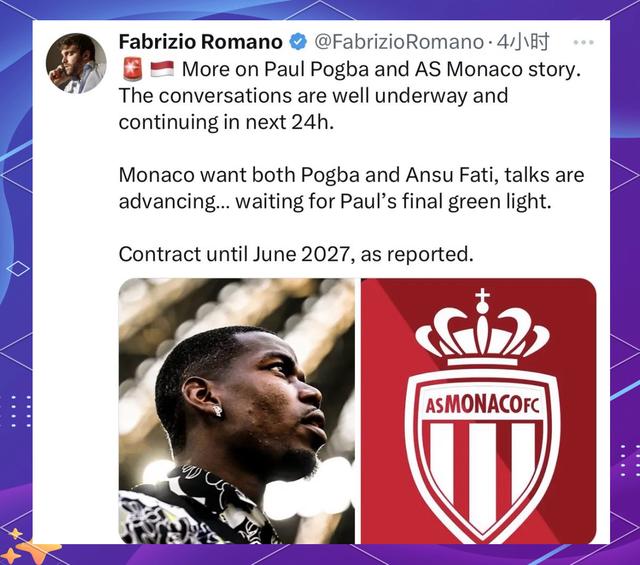Click the crown on the Monaco crest

tap(482, 334)
